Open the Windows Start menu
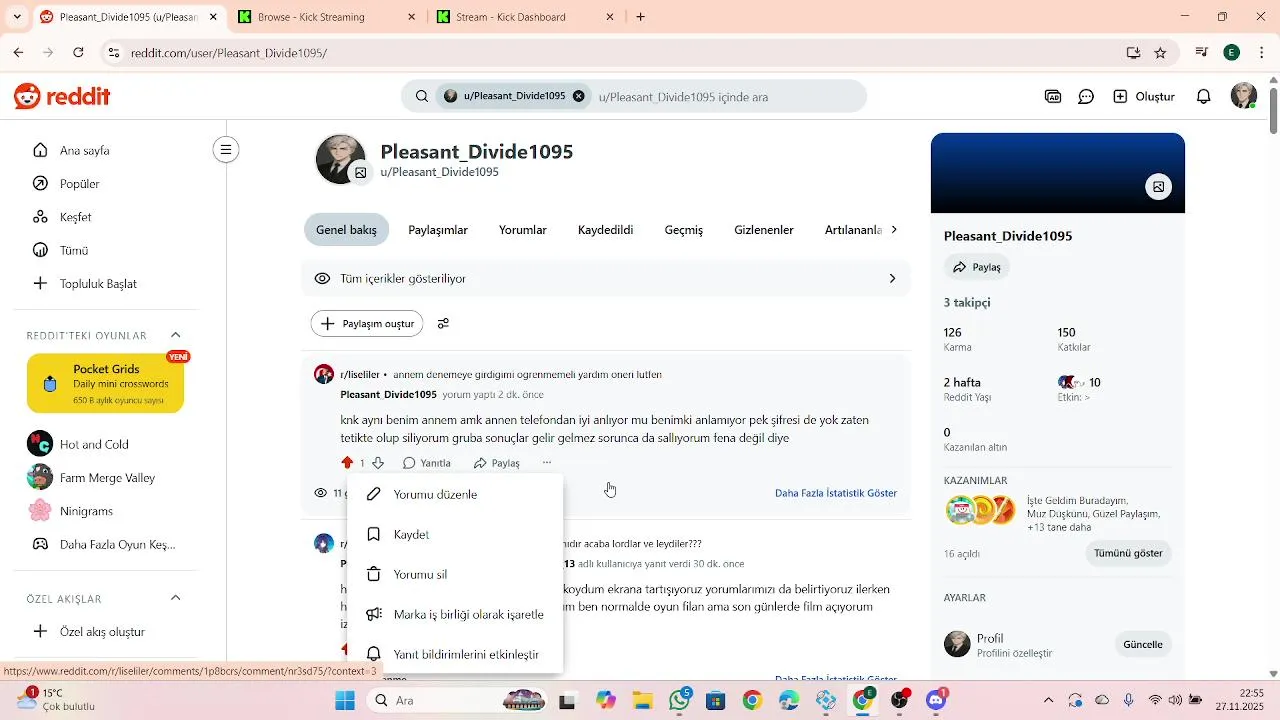Screen dimensions: 1280x720 coord(345,700)
